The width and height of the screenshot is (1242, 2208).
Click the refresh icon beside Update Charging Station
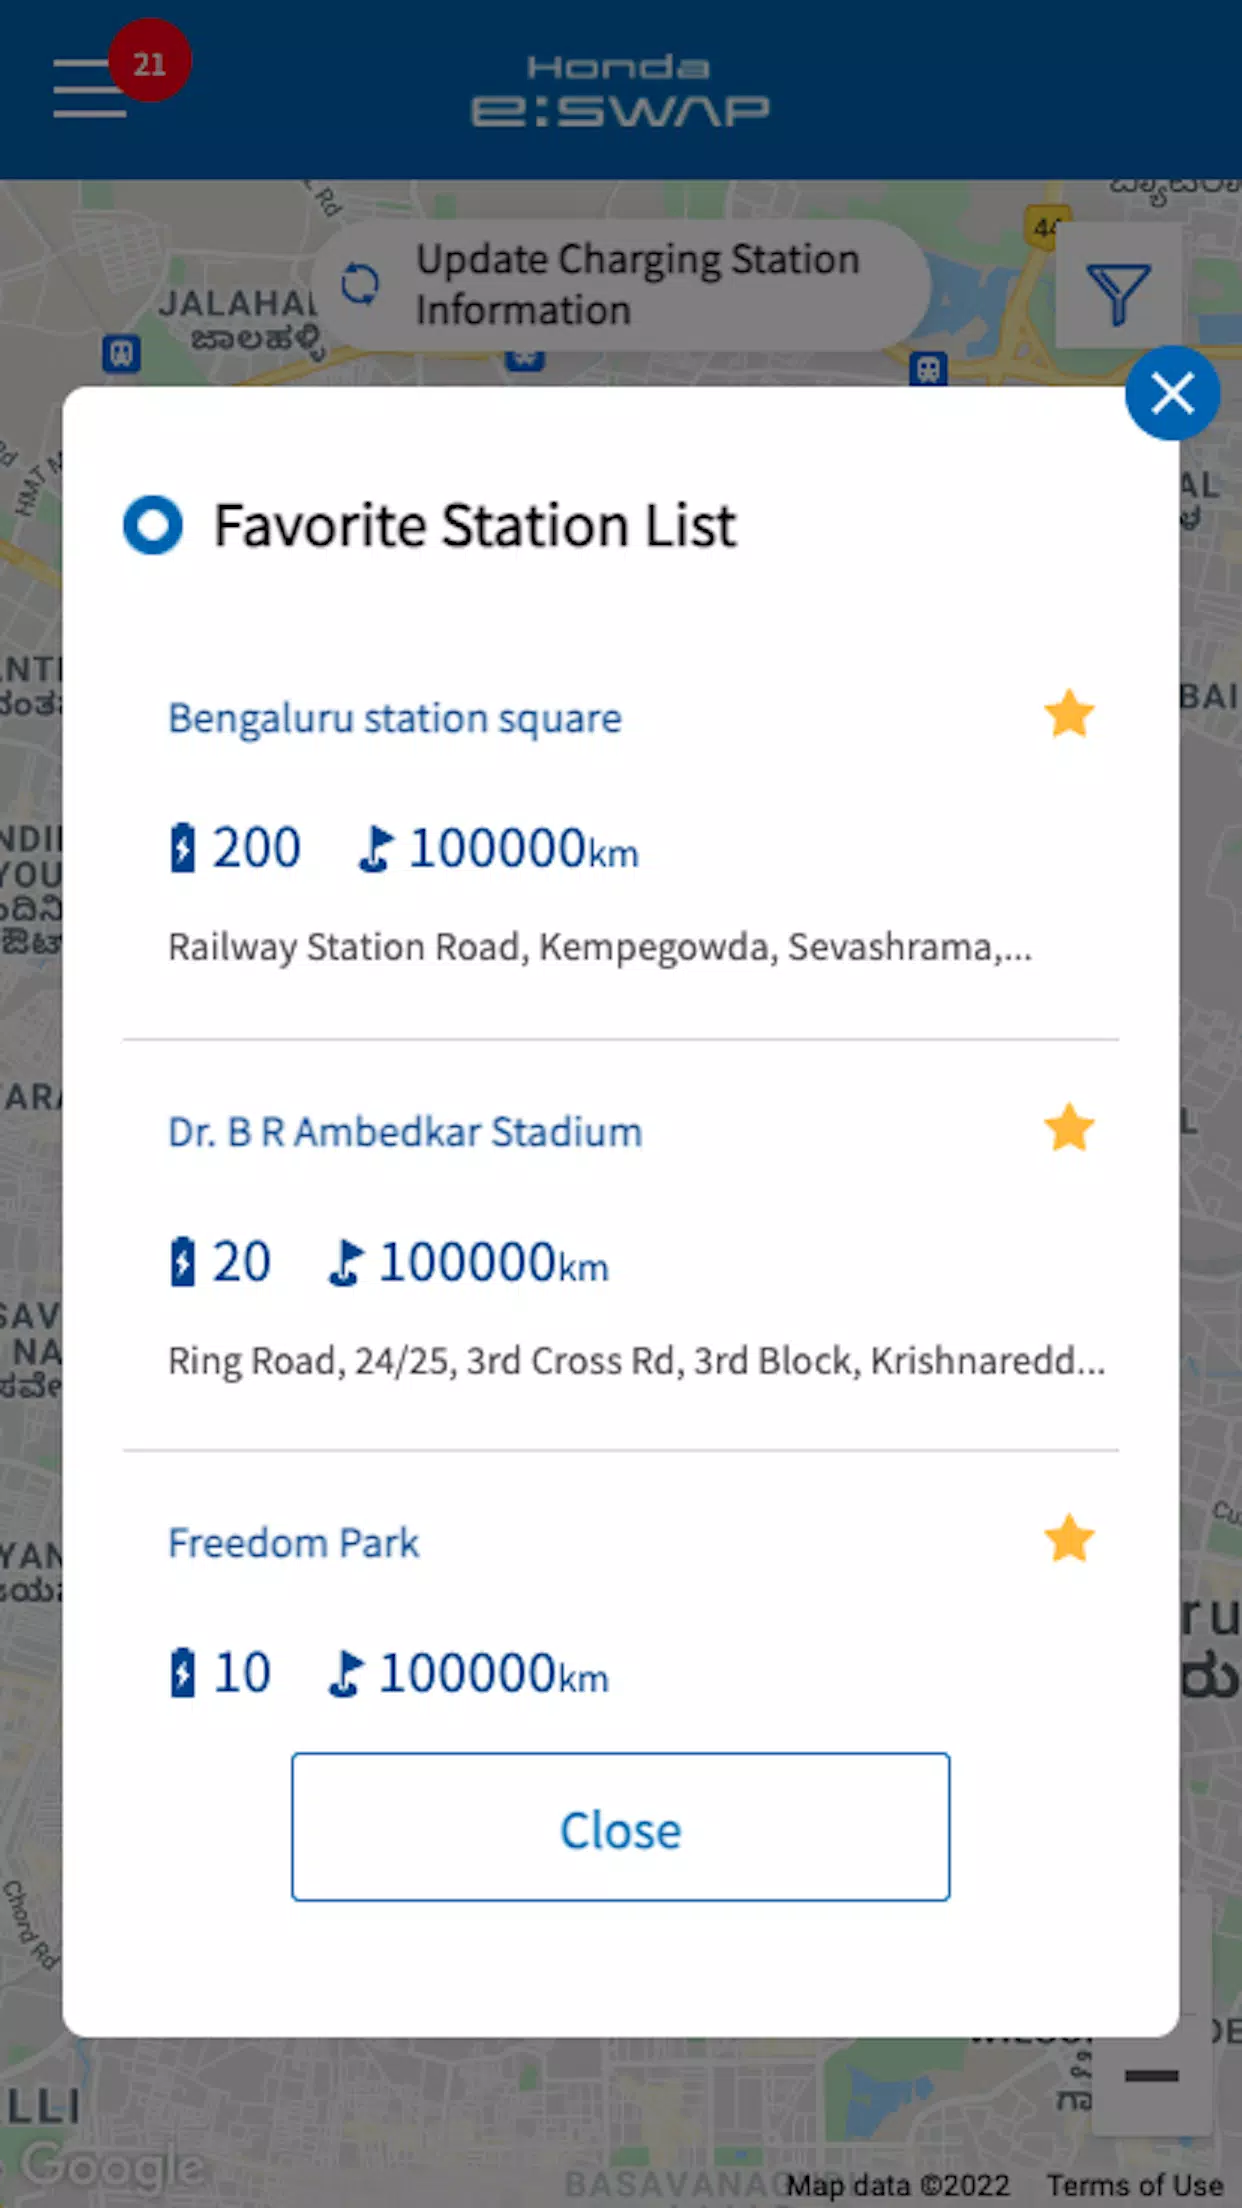360,284
